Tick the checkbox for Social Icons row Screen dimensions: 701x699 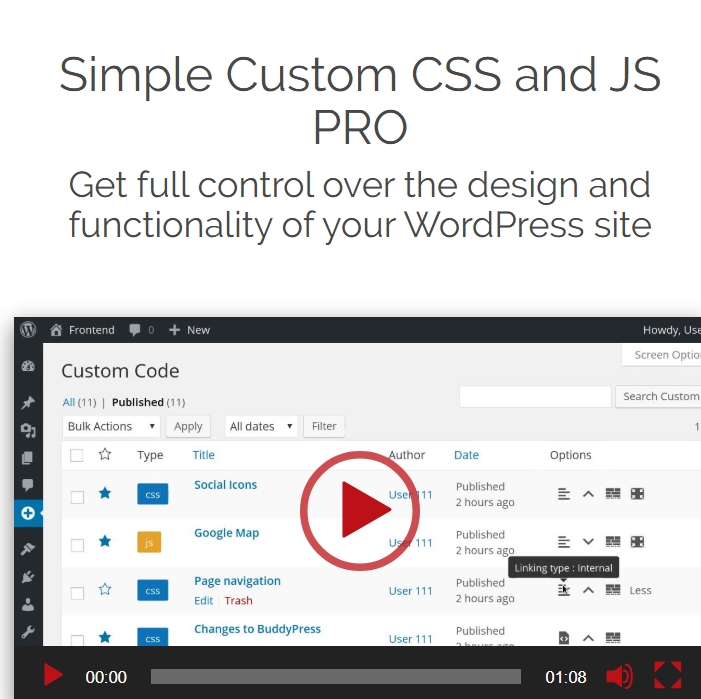[x=77, y=497]
